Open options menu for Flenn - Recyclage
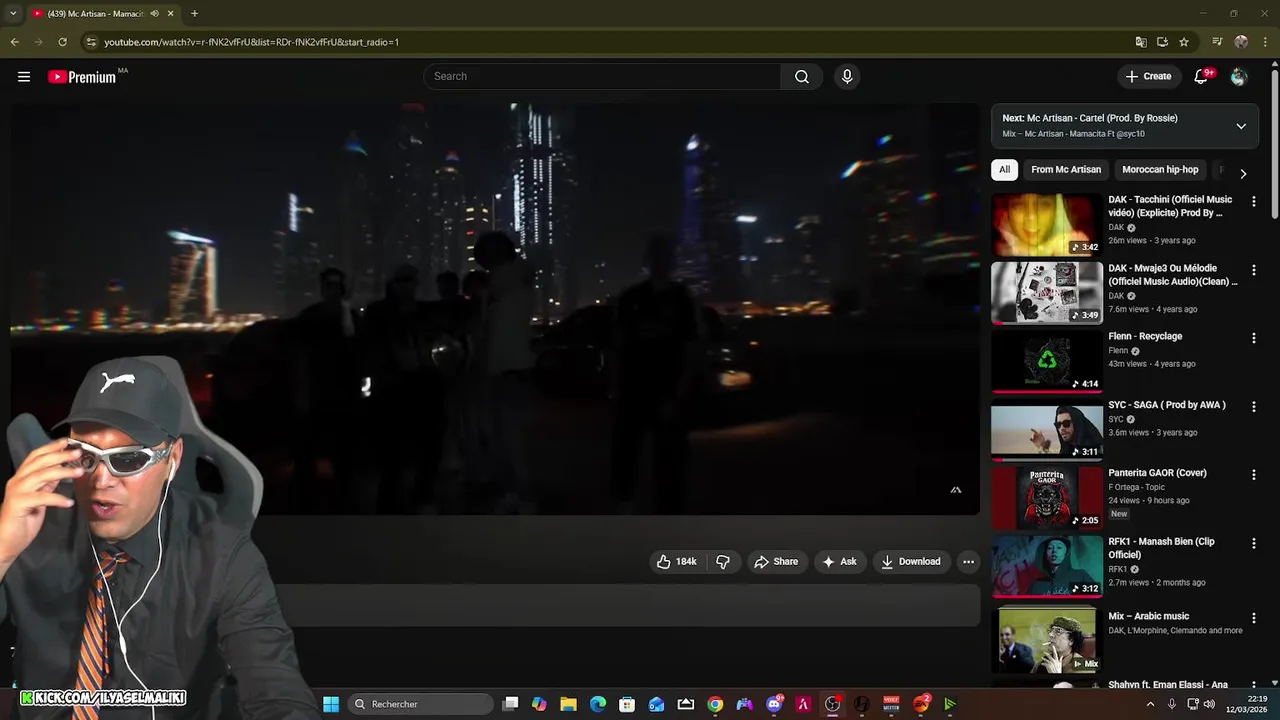 coord(1253,339)
